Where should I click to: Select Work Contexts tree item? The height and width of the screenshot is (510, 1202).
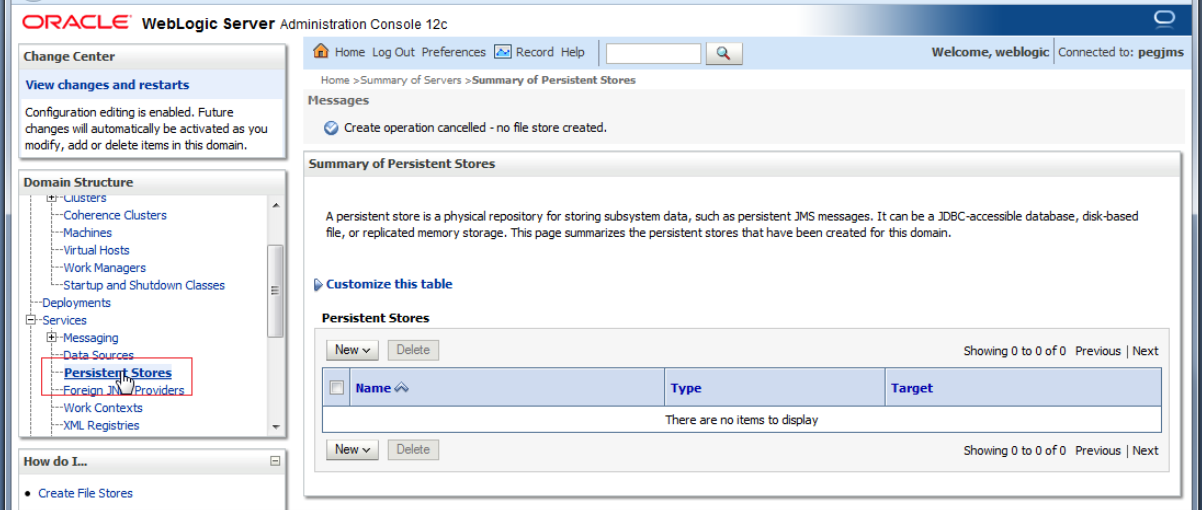(103, 408)
